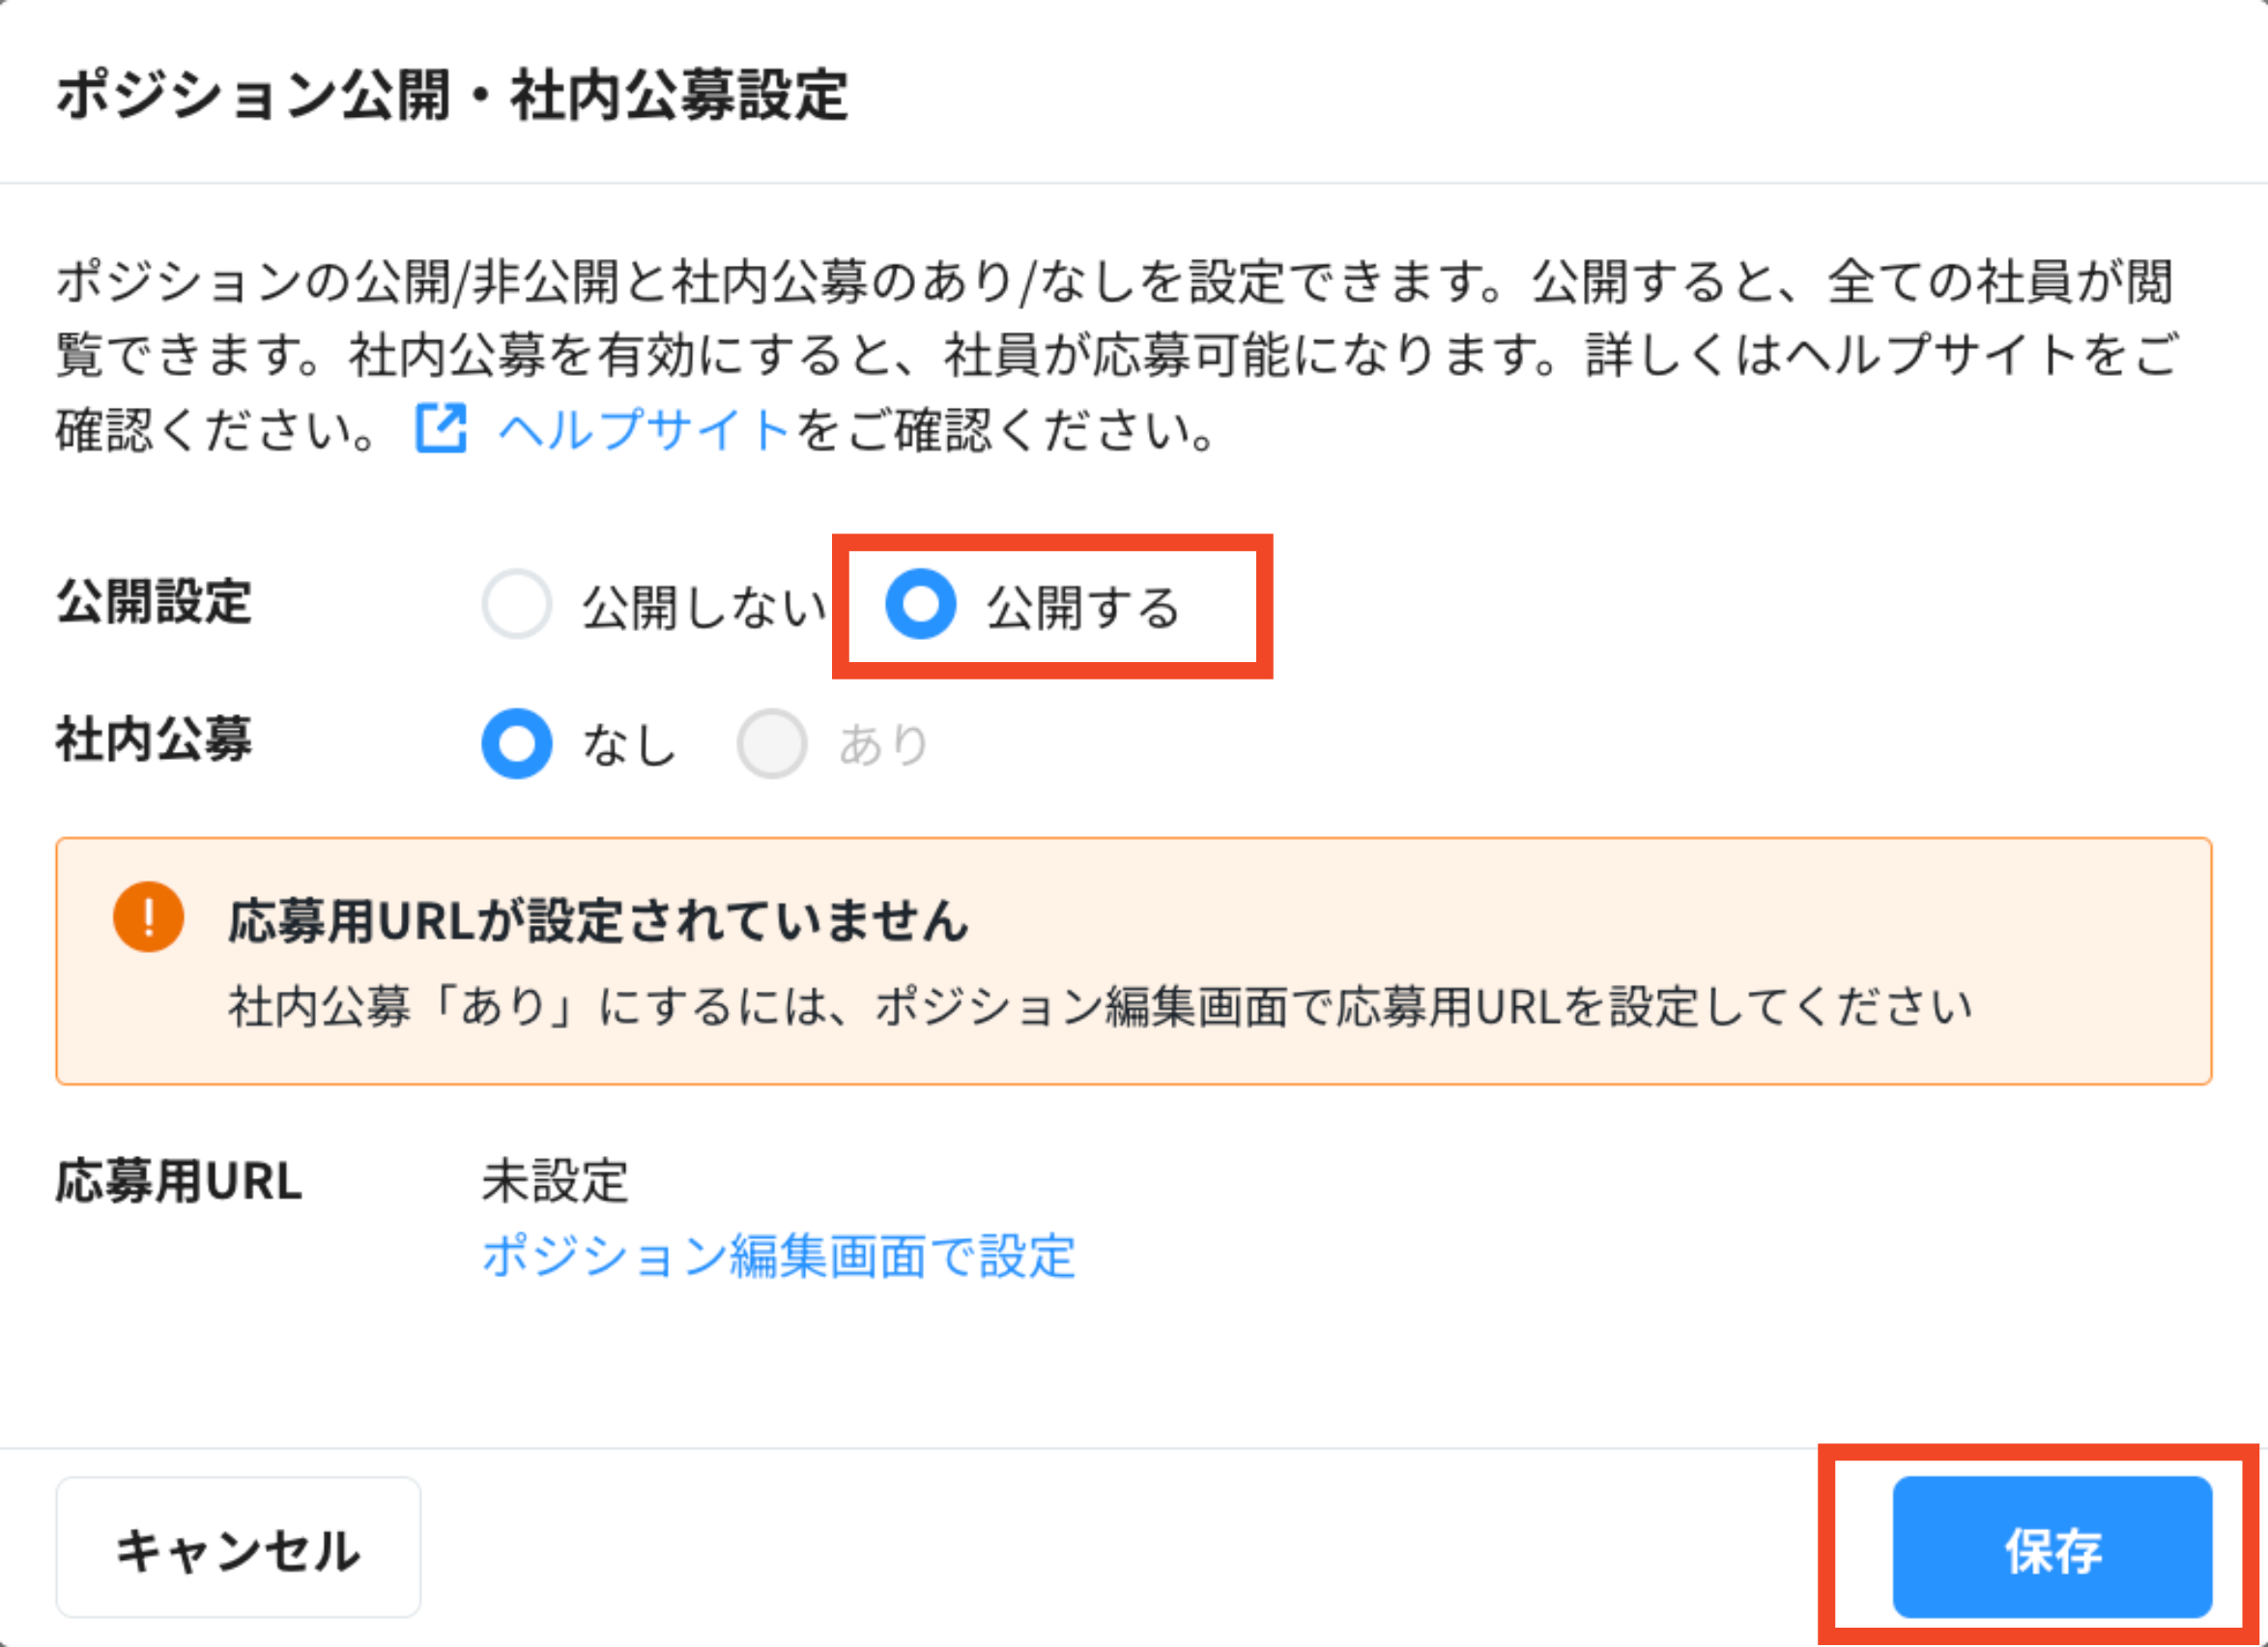The image size is (2268, 1647).
Task: Click the 応募用URL field label
Action: (179, 1181)
